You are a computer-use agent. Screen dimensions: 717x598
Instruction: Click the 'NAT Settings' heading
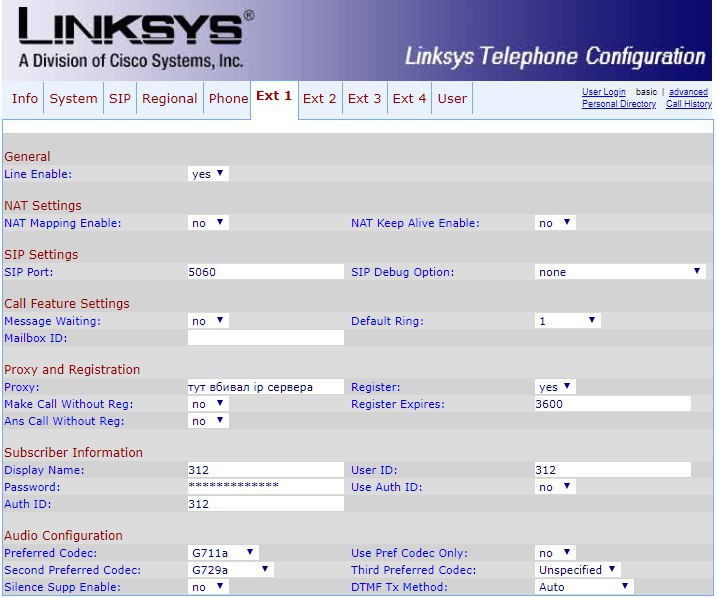43,205
